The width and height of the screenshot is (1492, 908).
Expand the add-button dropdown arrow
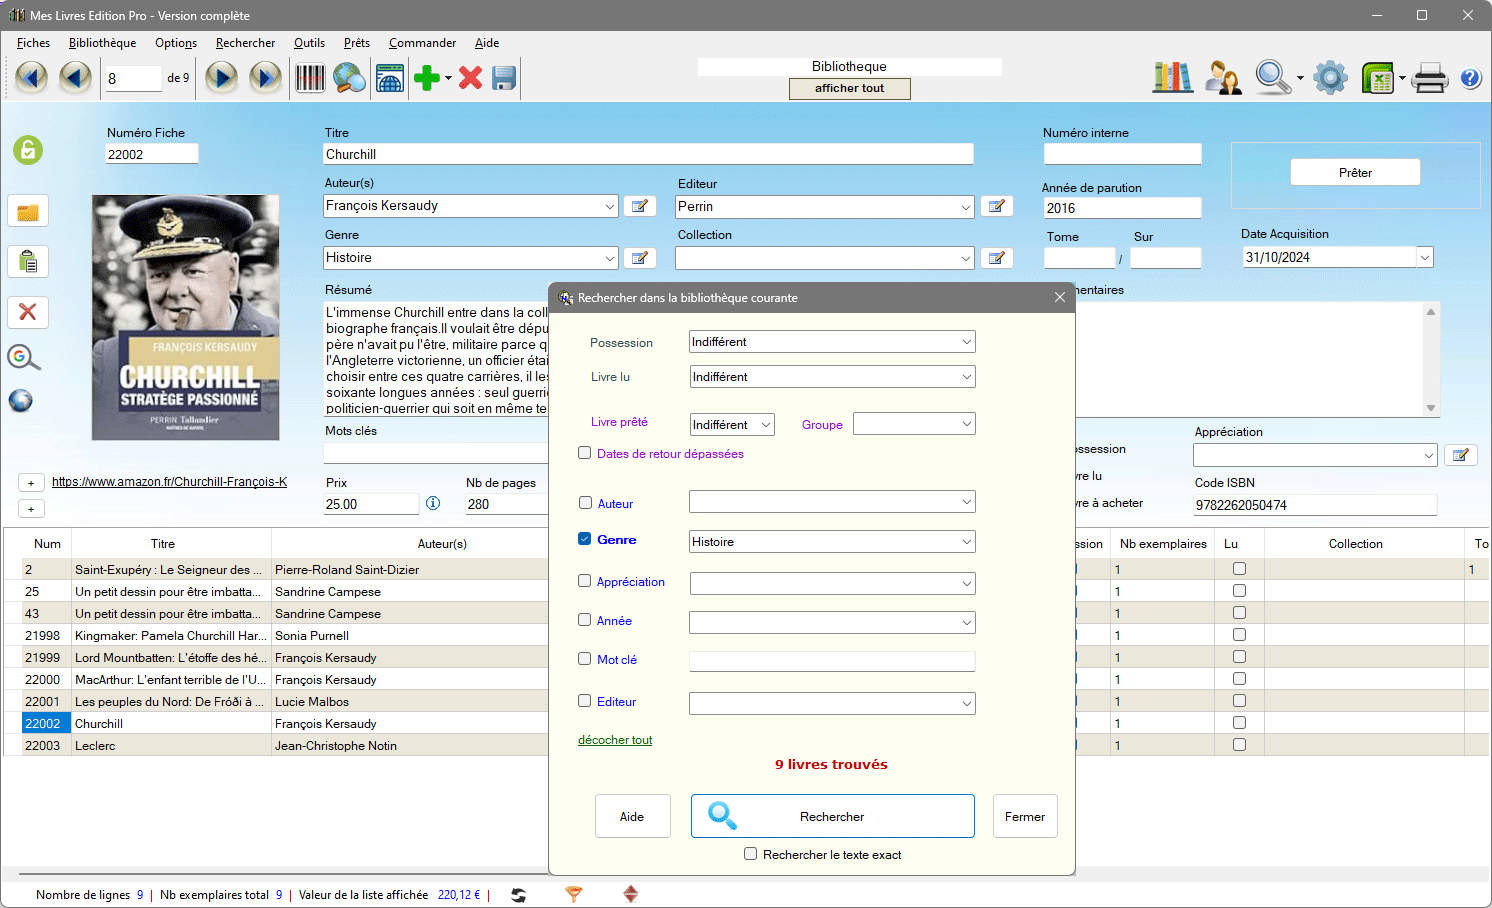pos(448,78)
